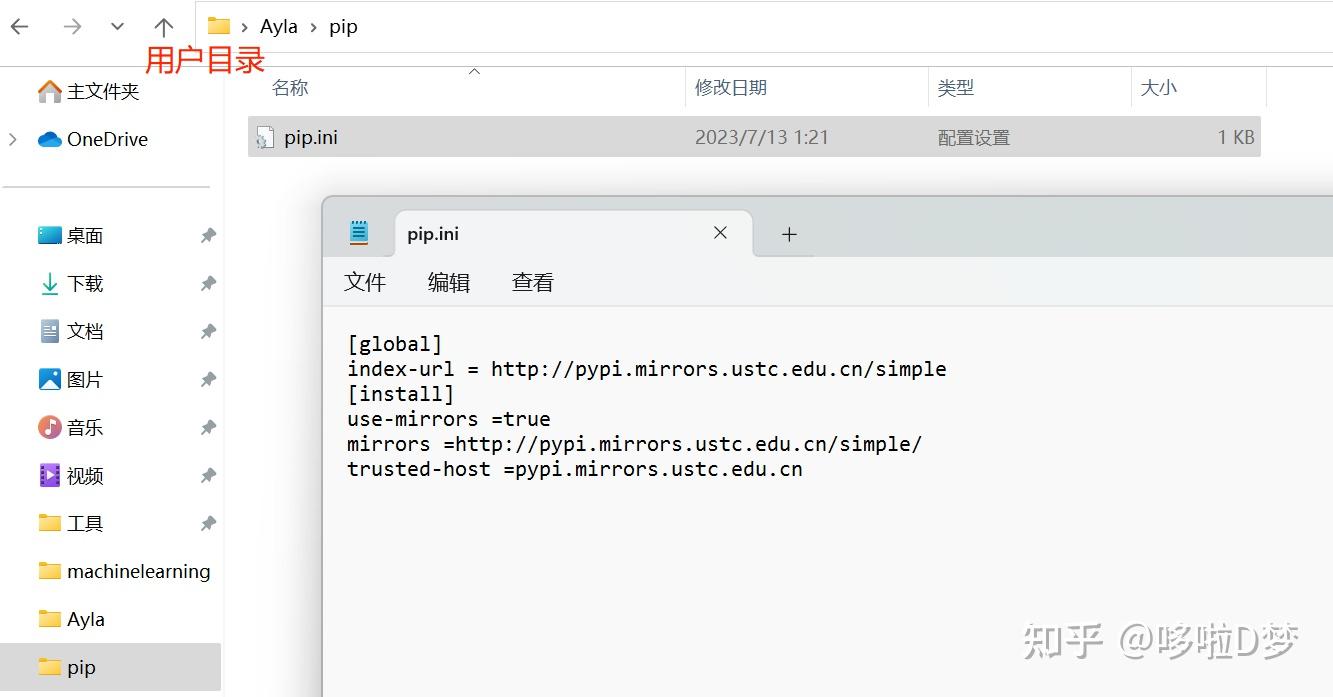Click the Notepad icon on the pip.ini tab
Viewport: 1333px width, 697px height.
point(360,232)
